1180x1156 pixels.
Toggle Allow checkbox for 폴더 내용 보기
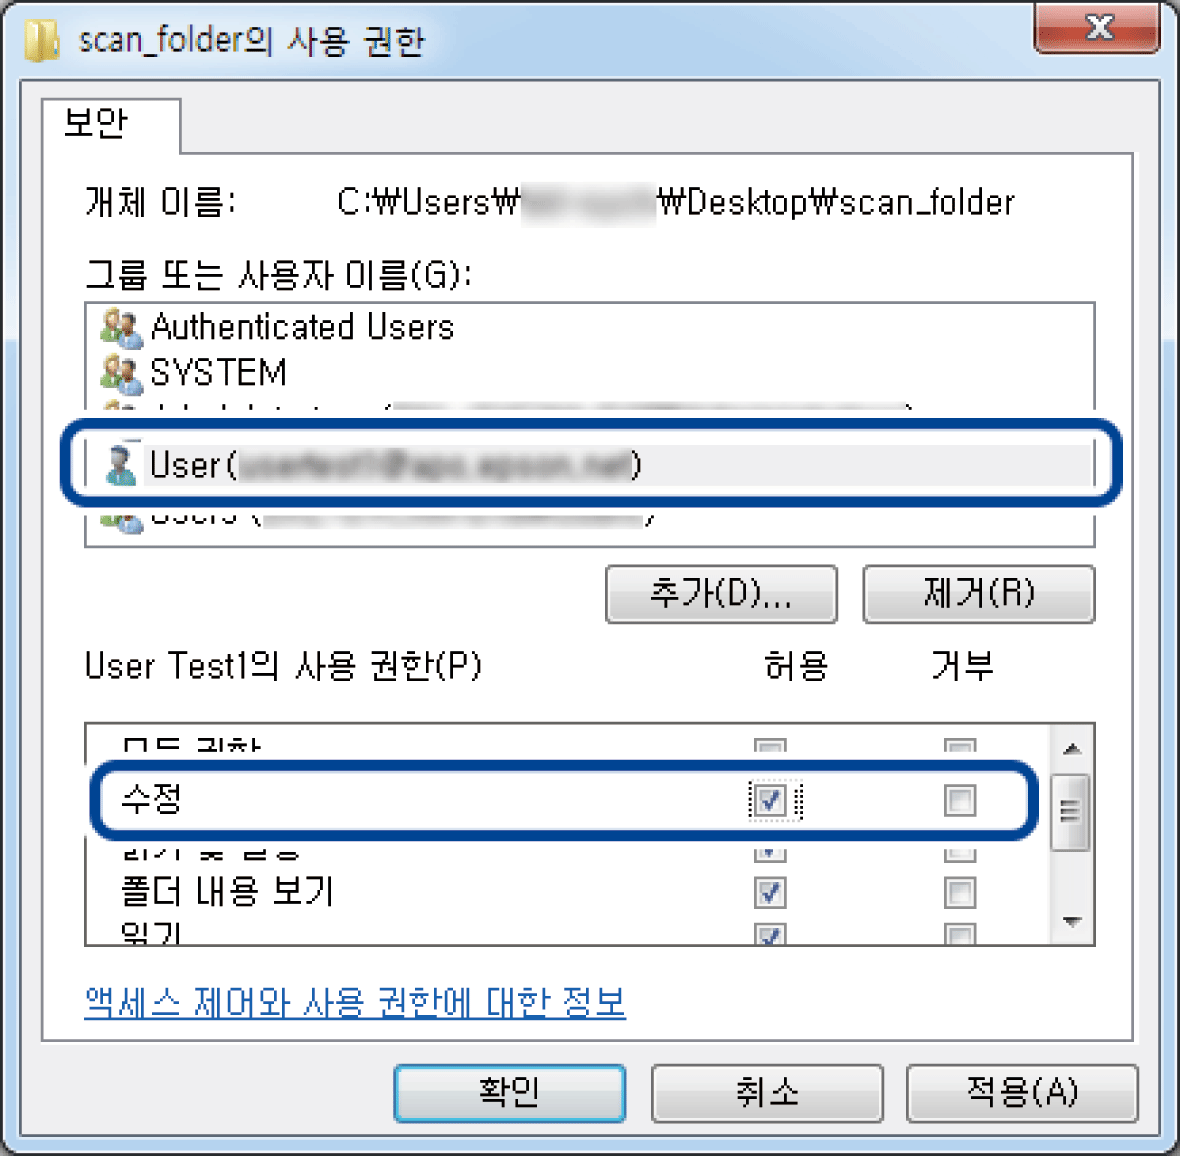pos(770,893)
